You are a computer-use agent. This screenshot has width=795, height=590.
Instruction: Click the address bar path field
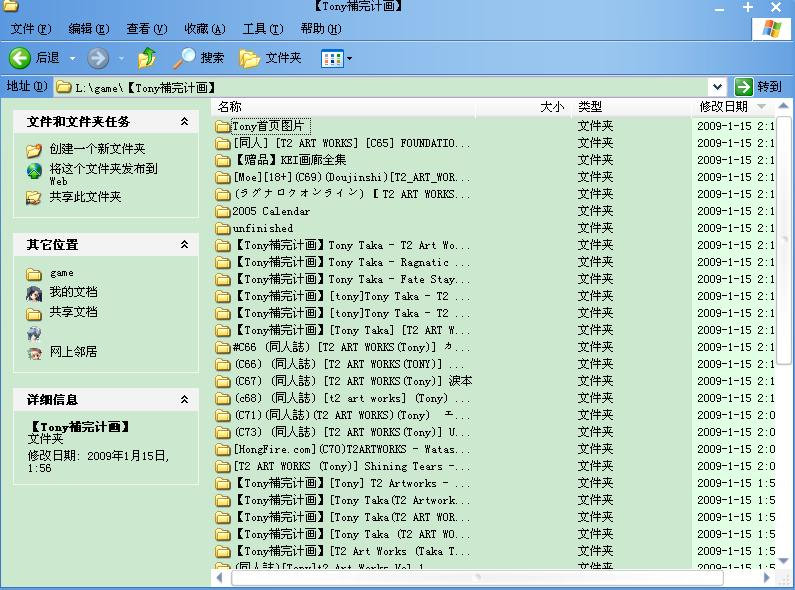tap(381, 87)
